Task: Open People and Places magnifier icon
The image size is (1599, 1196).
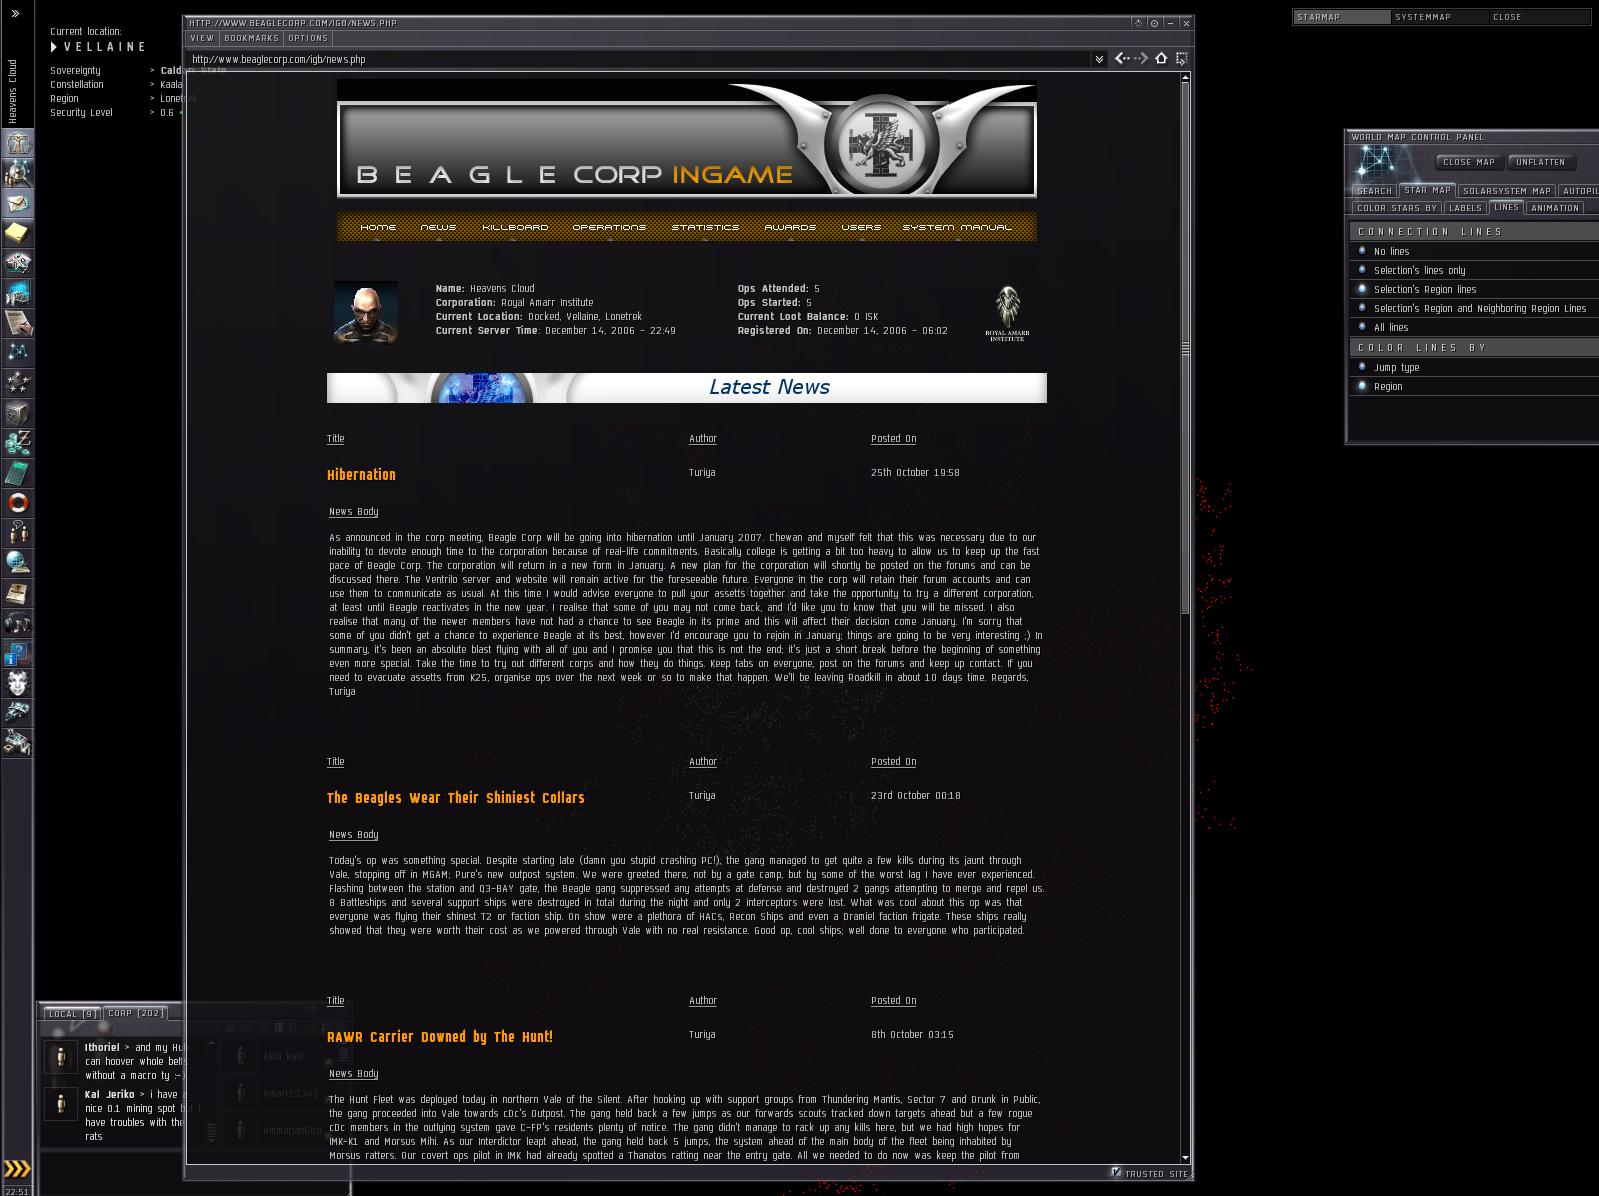Action: click(x=18, y=173)
